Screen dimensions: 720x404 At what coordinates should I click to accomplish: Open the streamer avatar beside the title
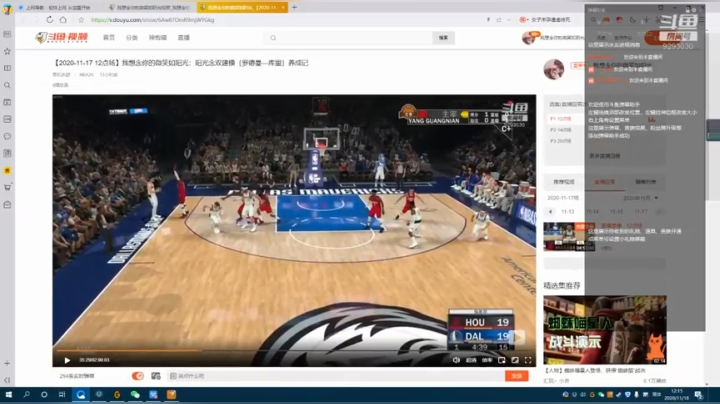554,69
